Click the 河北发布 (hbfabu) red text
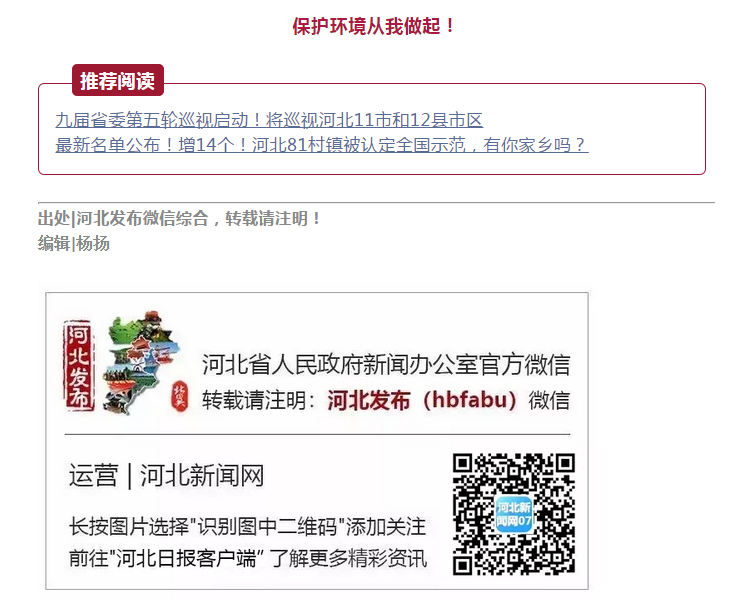 pyautogui.click(x=421, y=401)
